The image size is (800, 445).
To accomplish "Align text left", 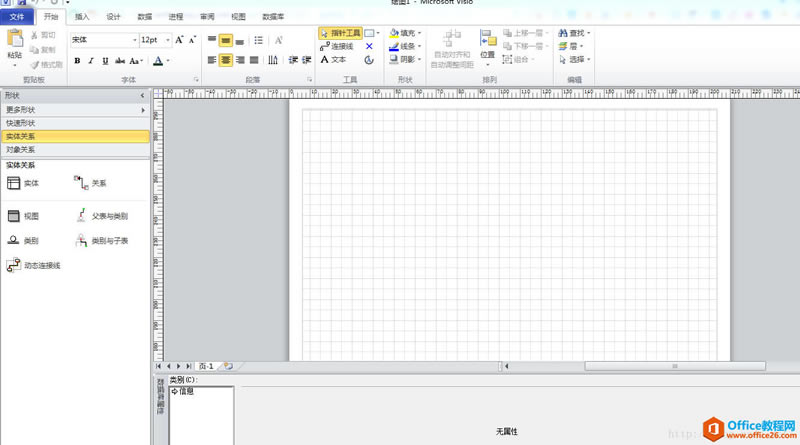I will point(212,60).
